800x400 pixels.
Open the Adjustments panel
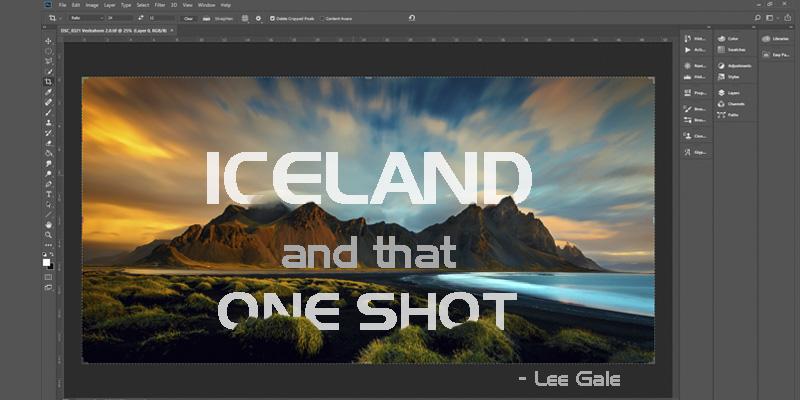(734, 66)
